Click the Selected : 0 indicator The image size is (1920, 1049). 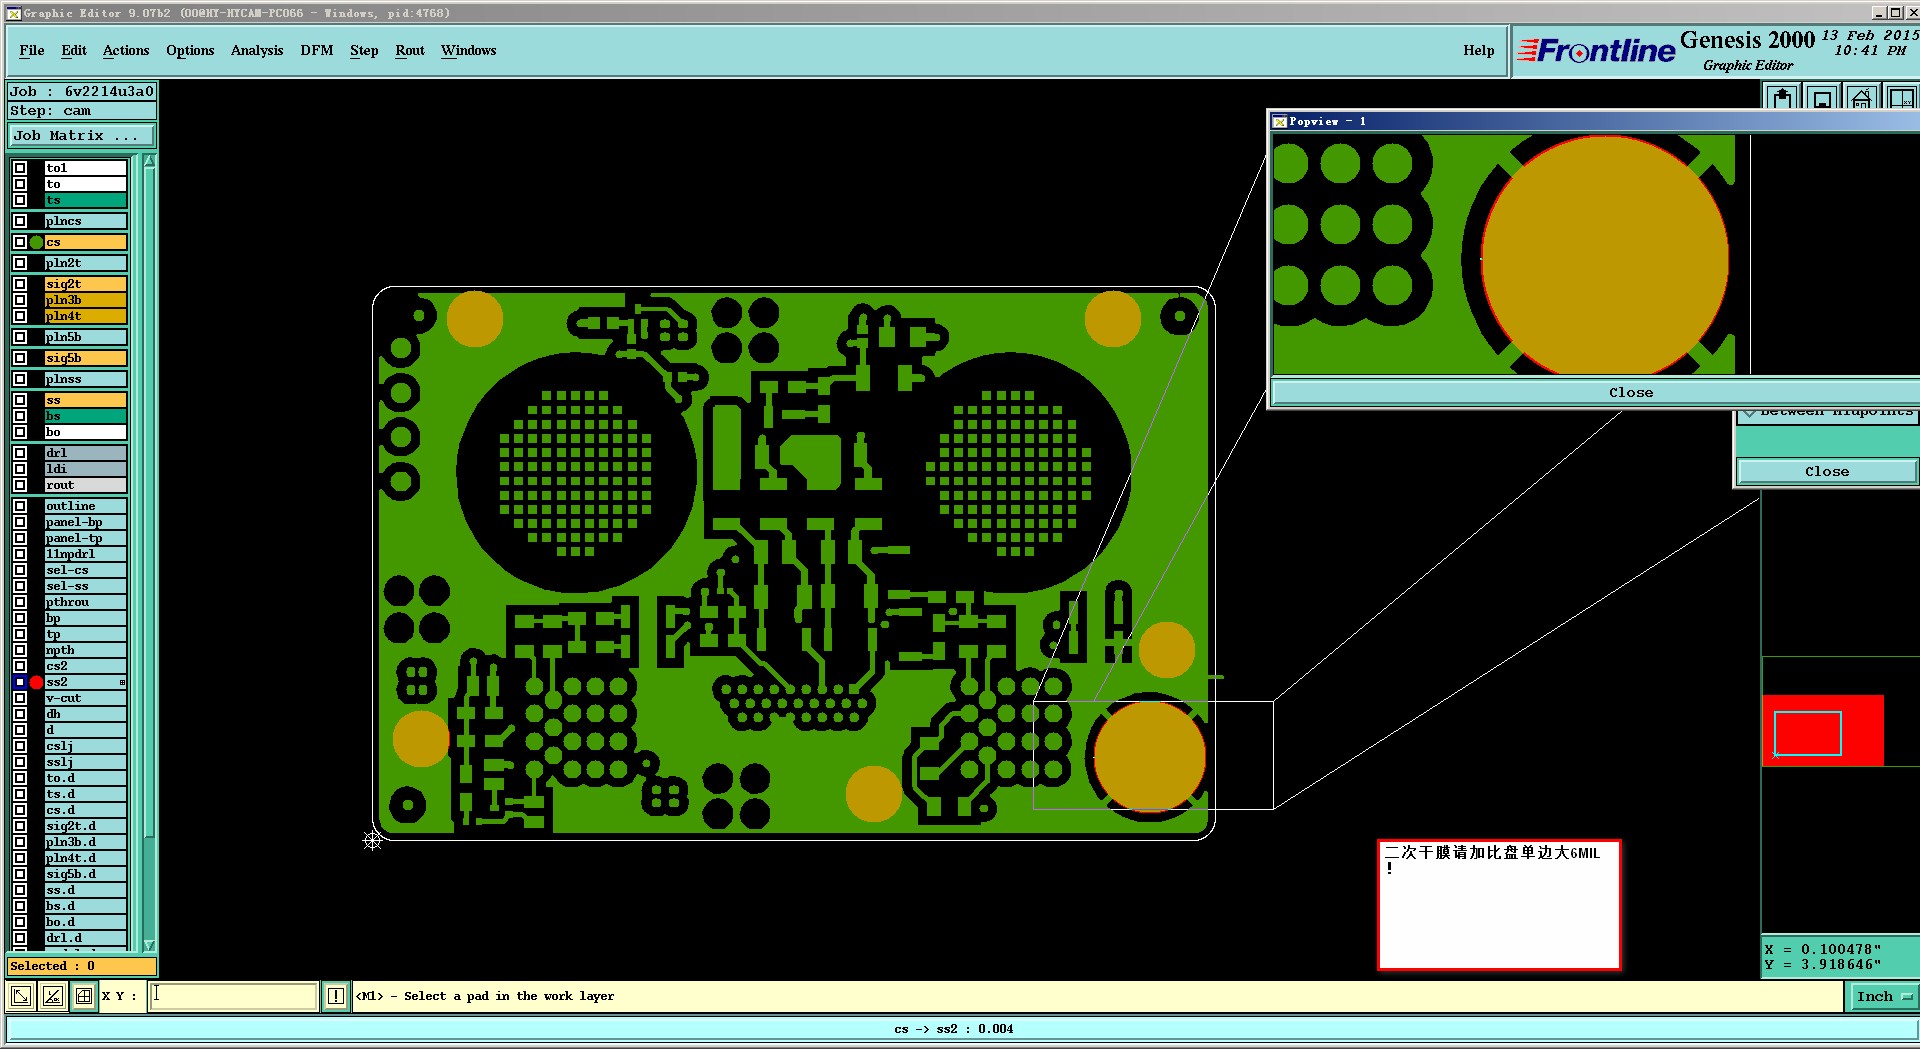[82, 966]
